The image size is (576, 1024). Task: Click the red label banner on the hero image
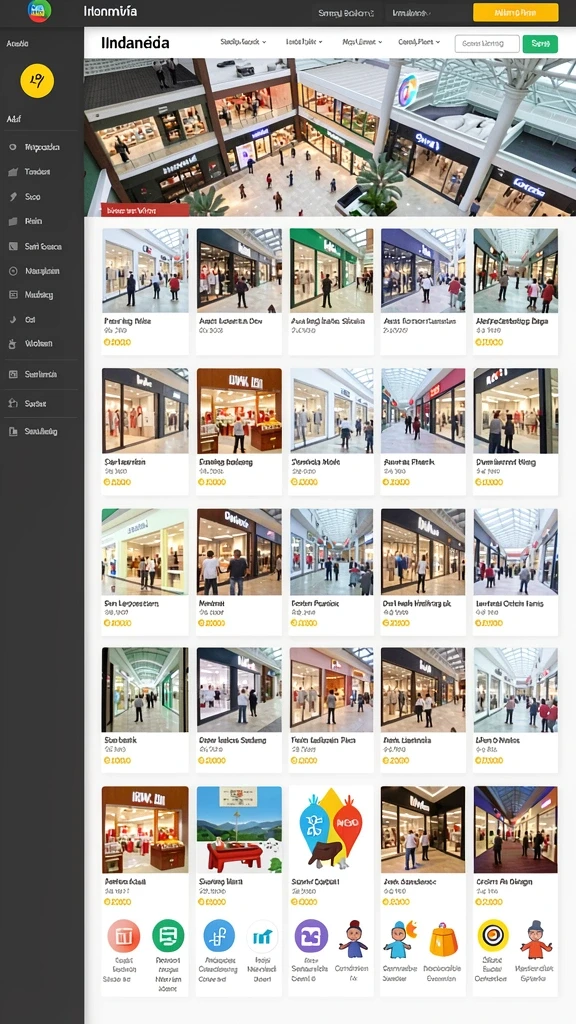pos(144,210)
